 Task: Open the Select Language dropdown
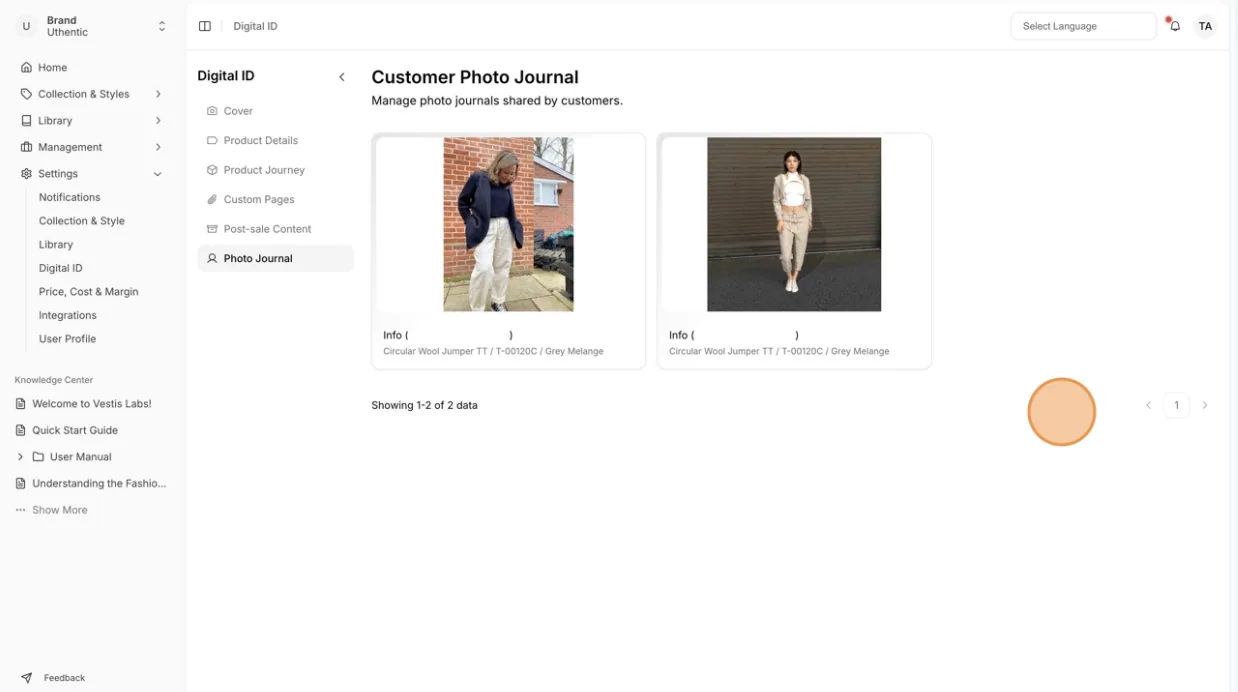pyautogui.click(x=1083, y=26)
